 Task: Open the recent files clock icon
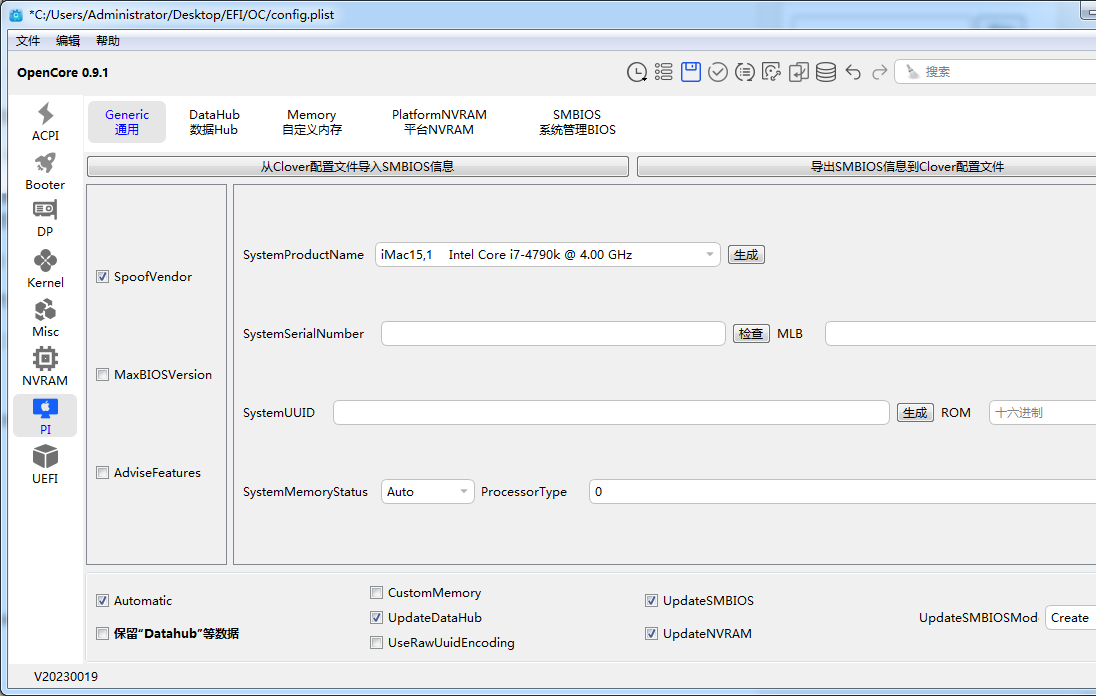[636, 71]
